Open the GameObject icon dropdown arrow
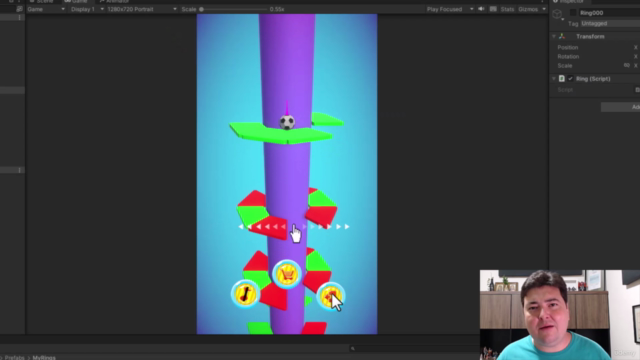The width and height of the screenshot is (640, 360). (x=563, y=19)
